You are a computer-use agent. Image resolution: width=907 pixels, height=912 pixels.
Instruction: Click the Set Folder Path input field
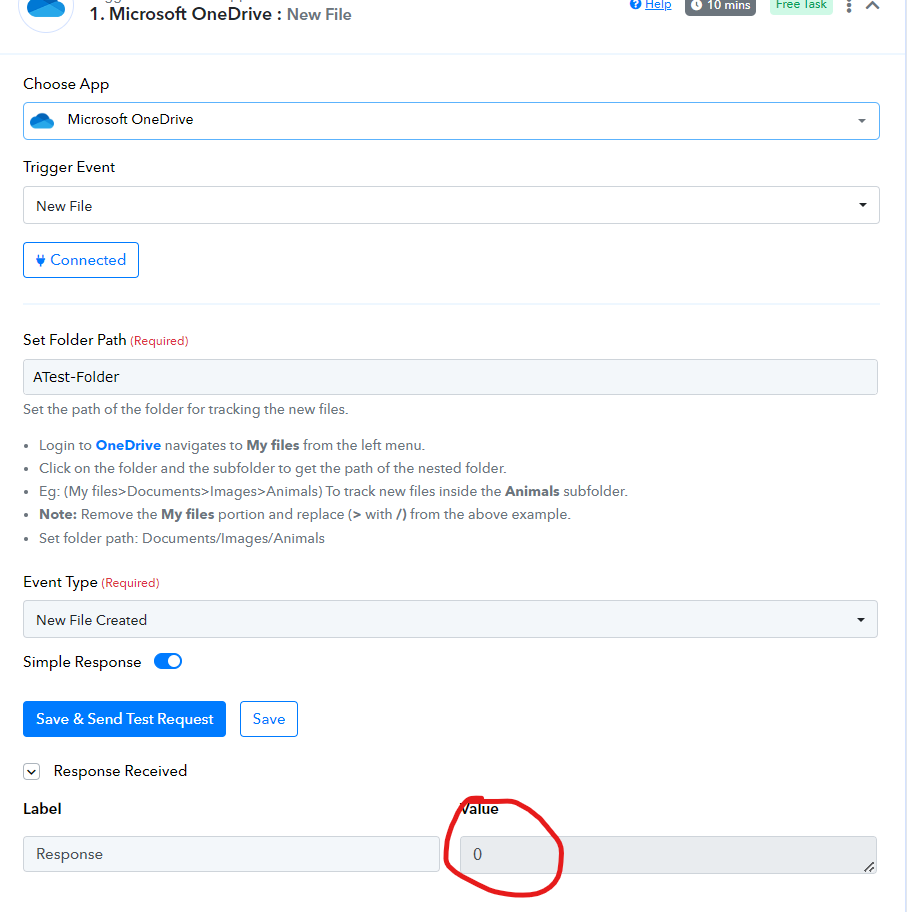coord(450,377)
